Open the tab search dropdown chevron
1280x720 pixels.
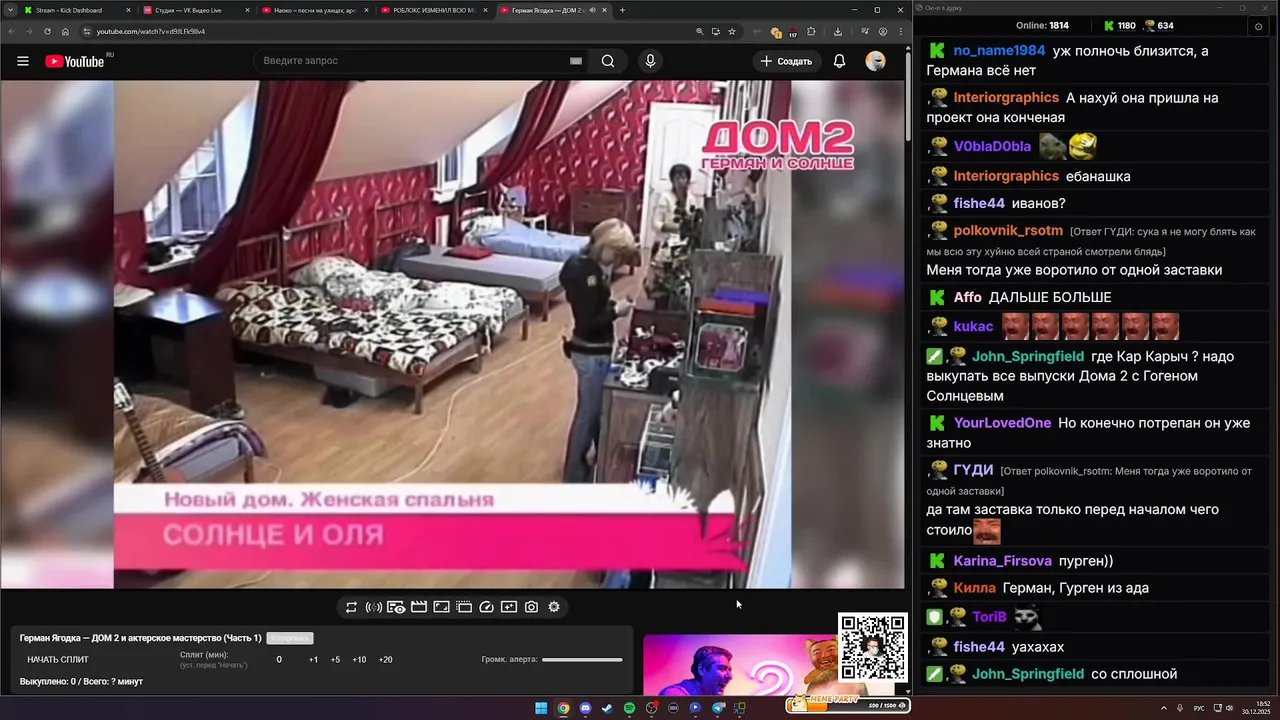click(x=9, y=10)
